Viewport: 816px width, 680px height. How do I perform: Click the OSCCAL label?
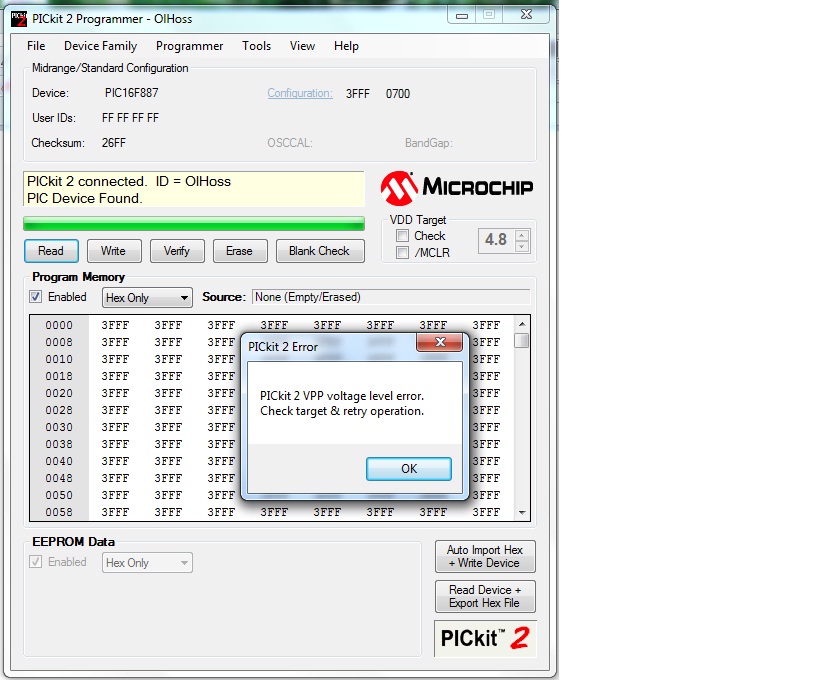[x=290, y=143]
